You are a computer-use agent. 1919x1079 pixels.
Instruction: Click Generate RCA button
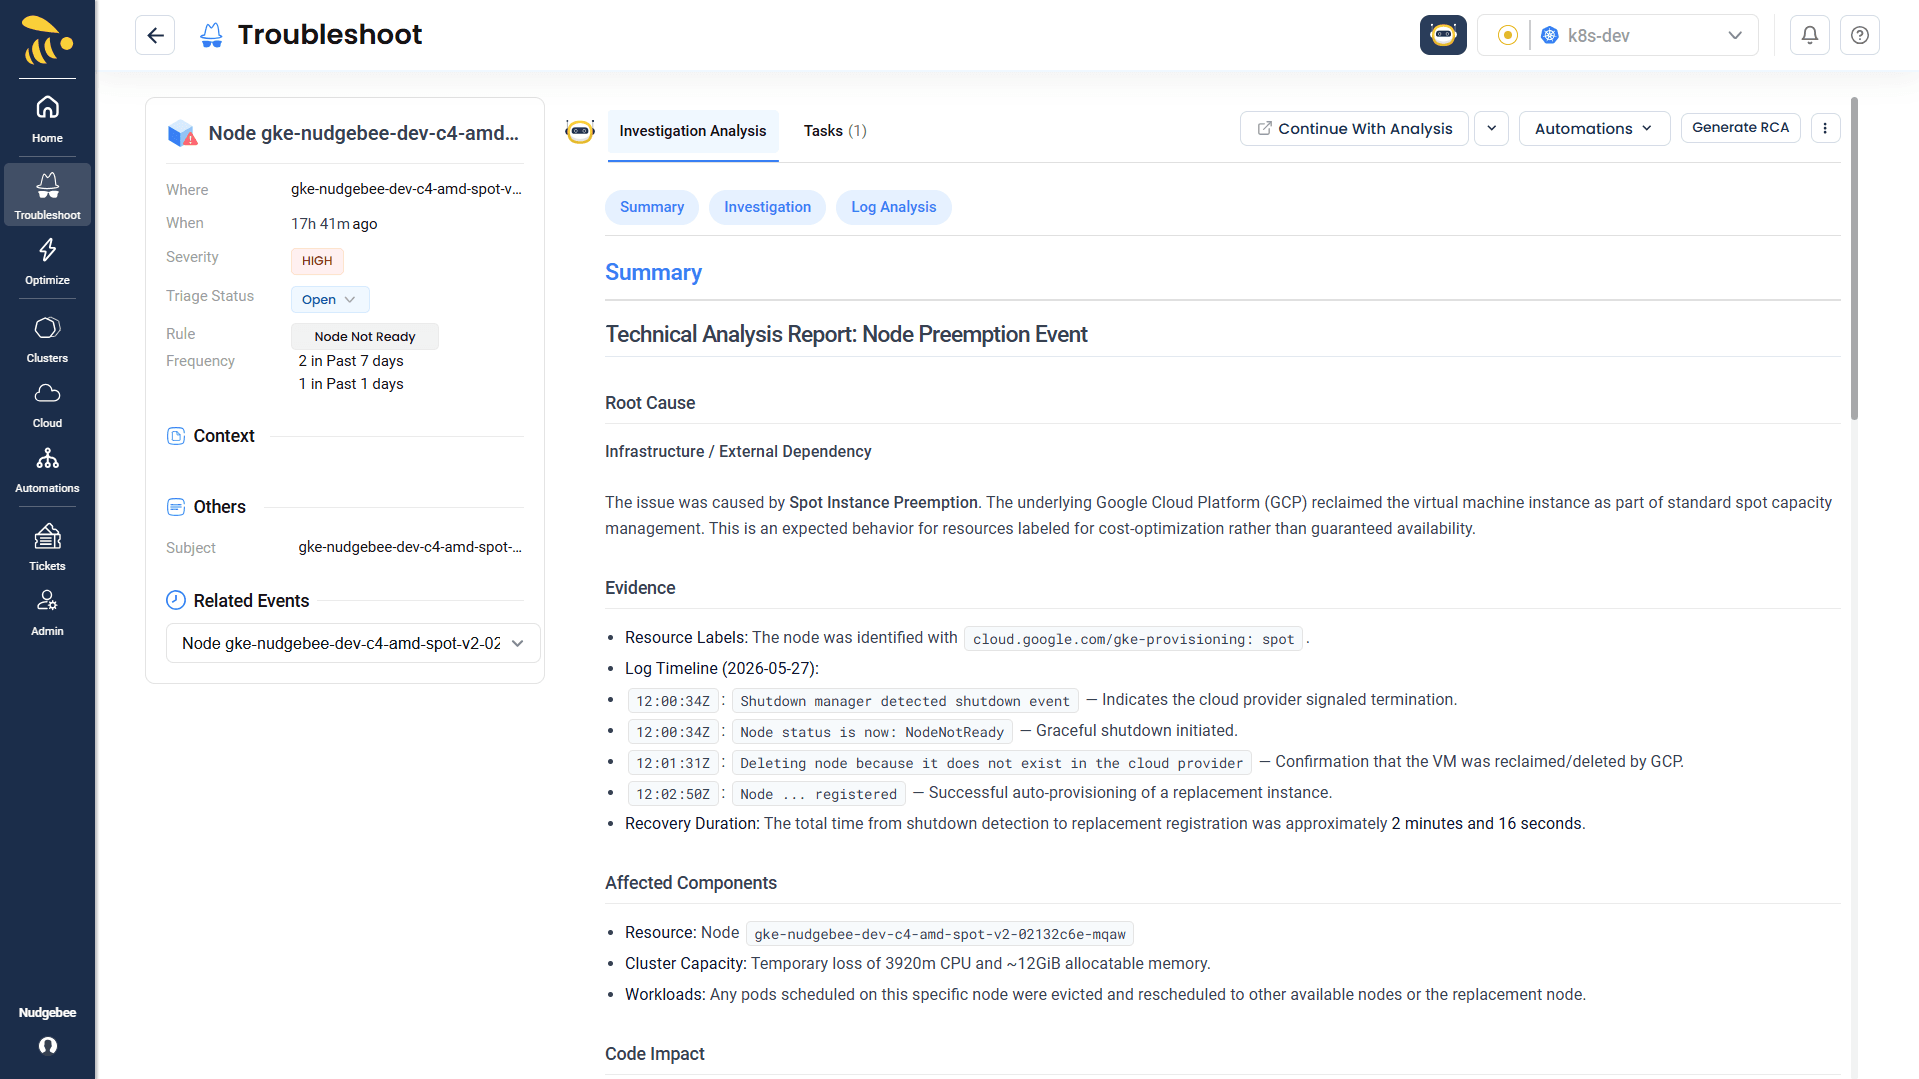point(1740,127)
